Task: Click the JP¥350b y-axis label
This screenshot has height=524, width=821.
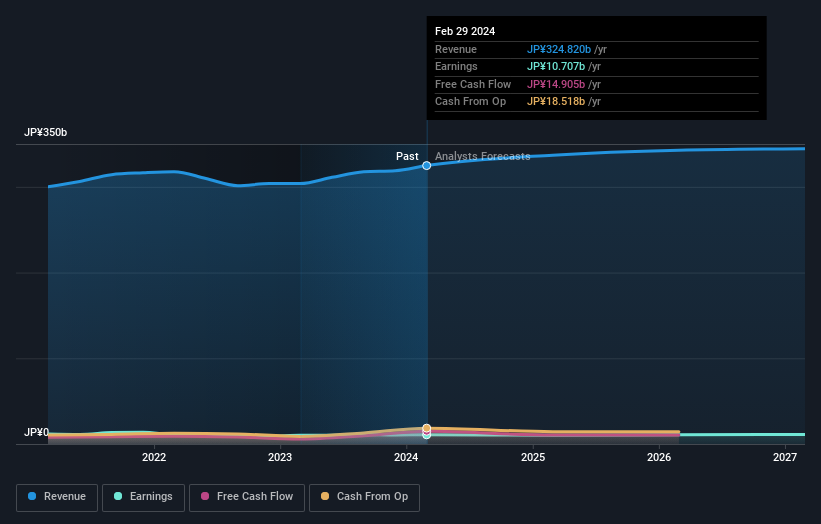Action: pyautogui.click(x=46, y=132)
